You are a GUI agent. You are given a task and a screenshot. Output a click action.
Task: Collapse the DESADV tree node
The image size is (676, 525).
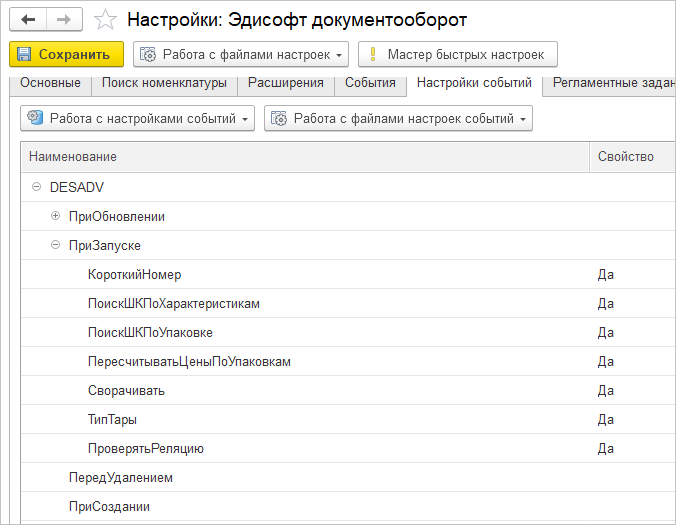coord(36,187)
